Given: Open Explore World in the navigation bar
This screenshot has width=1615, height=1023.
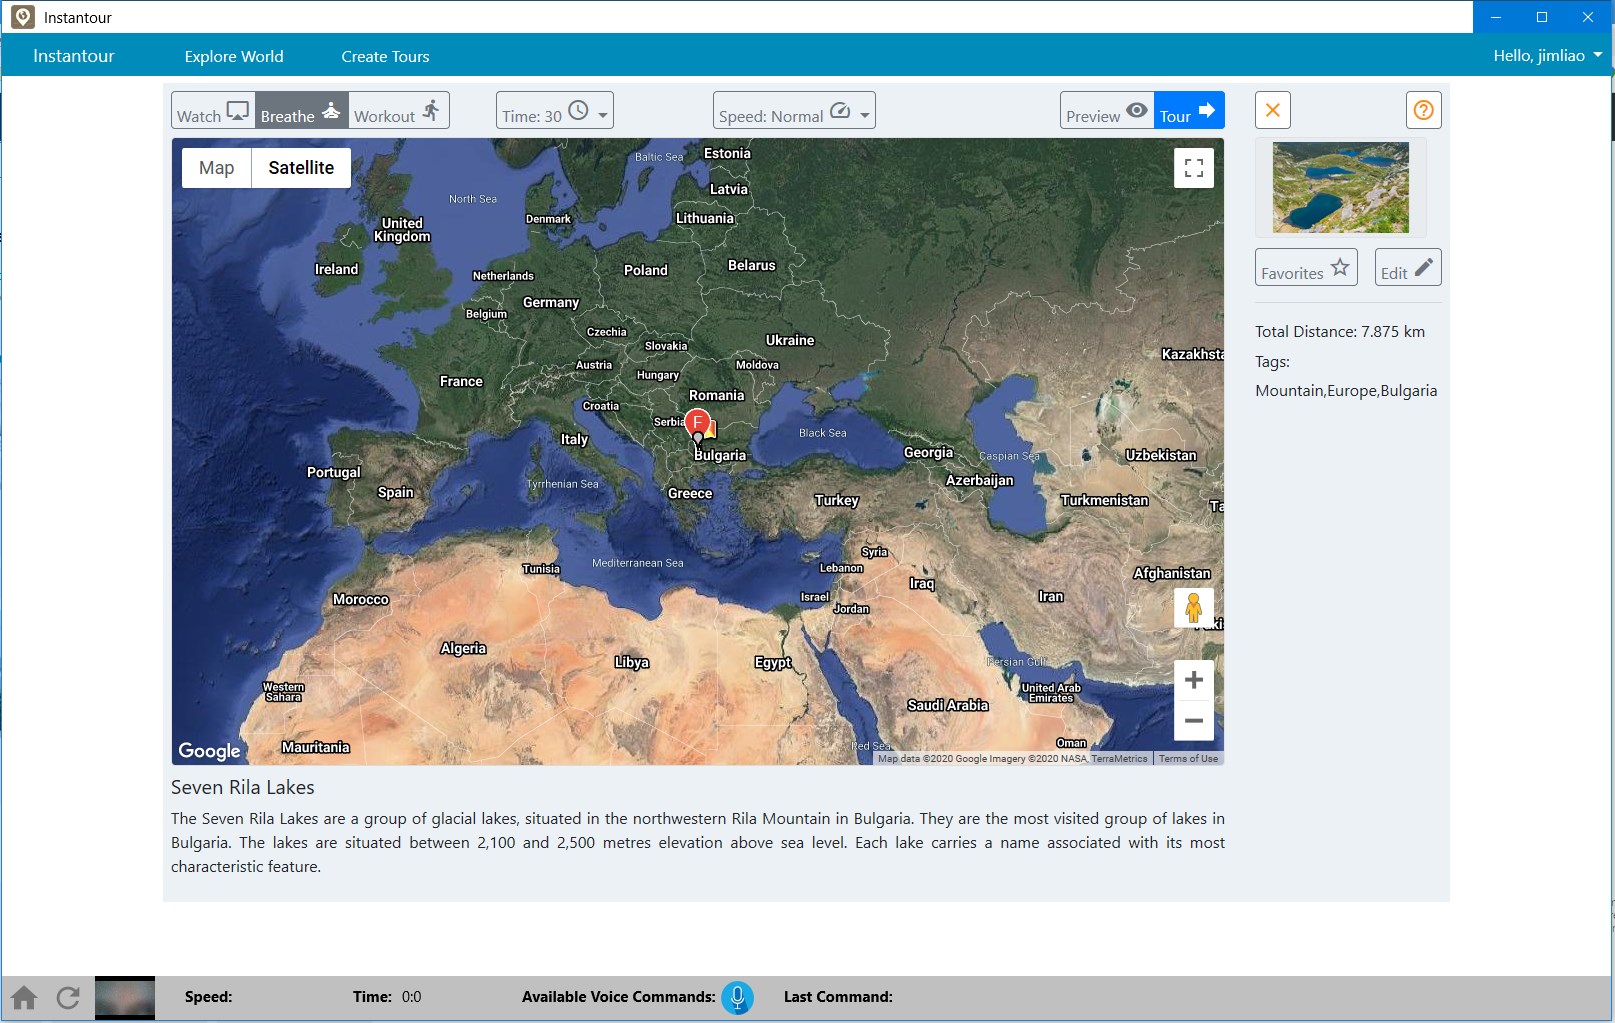Looking at the screenshot, I should [x=234, y=56].
